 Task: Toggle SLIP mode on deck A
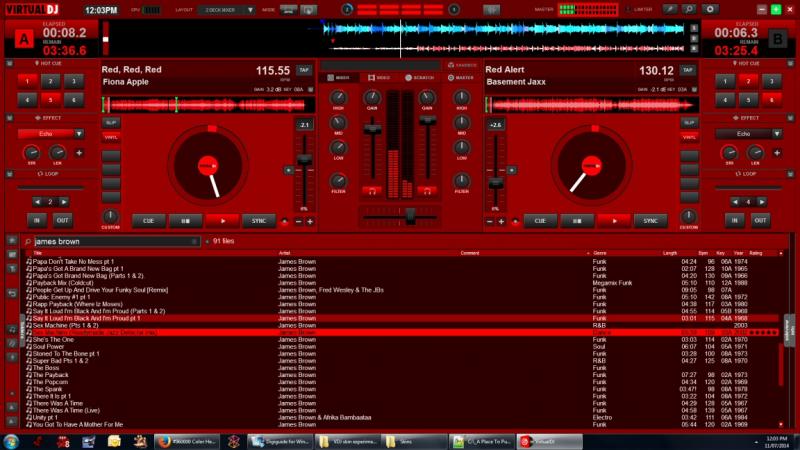(x=111, y=123)
